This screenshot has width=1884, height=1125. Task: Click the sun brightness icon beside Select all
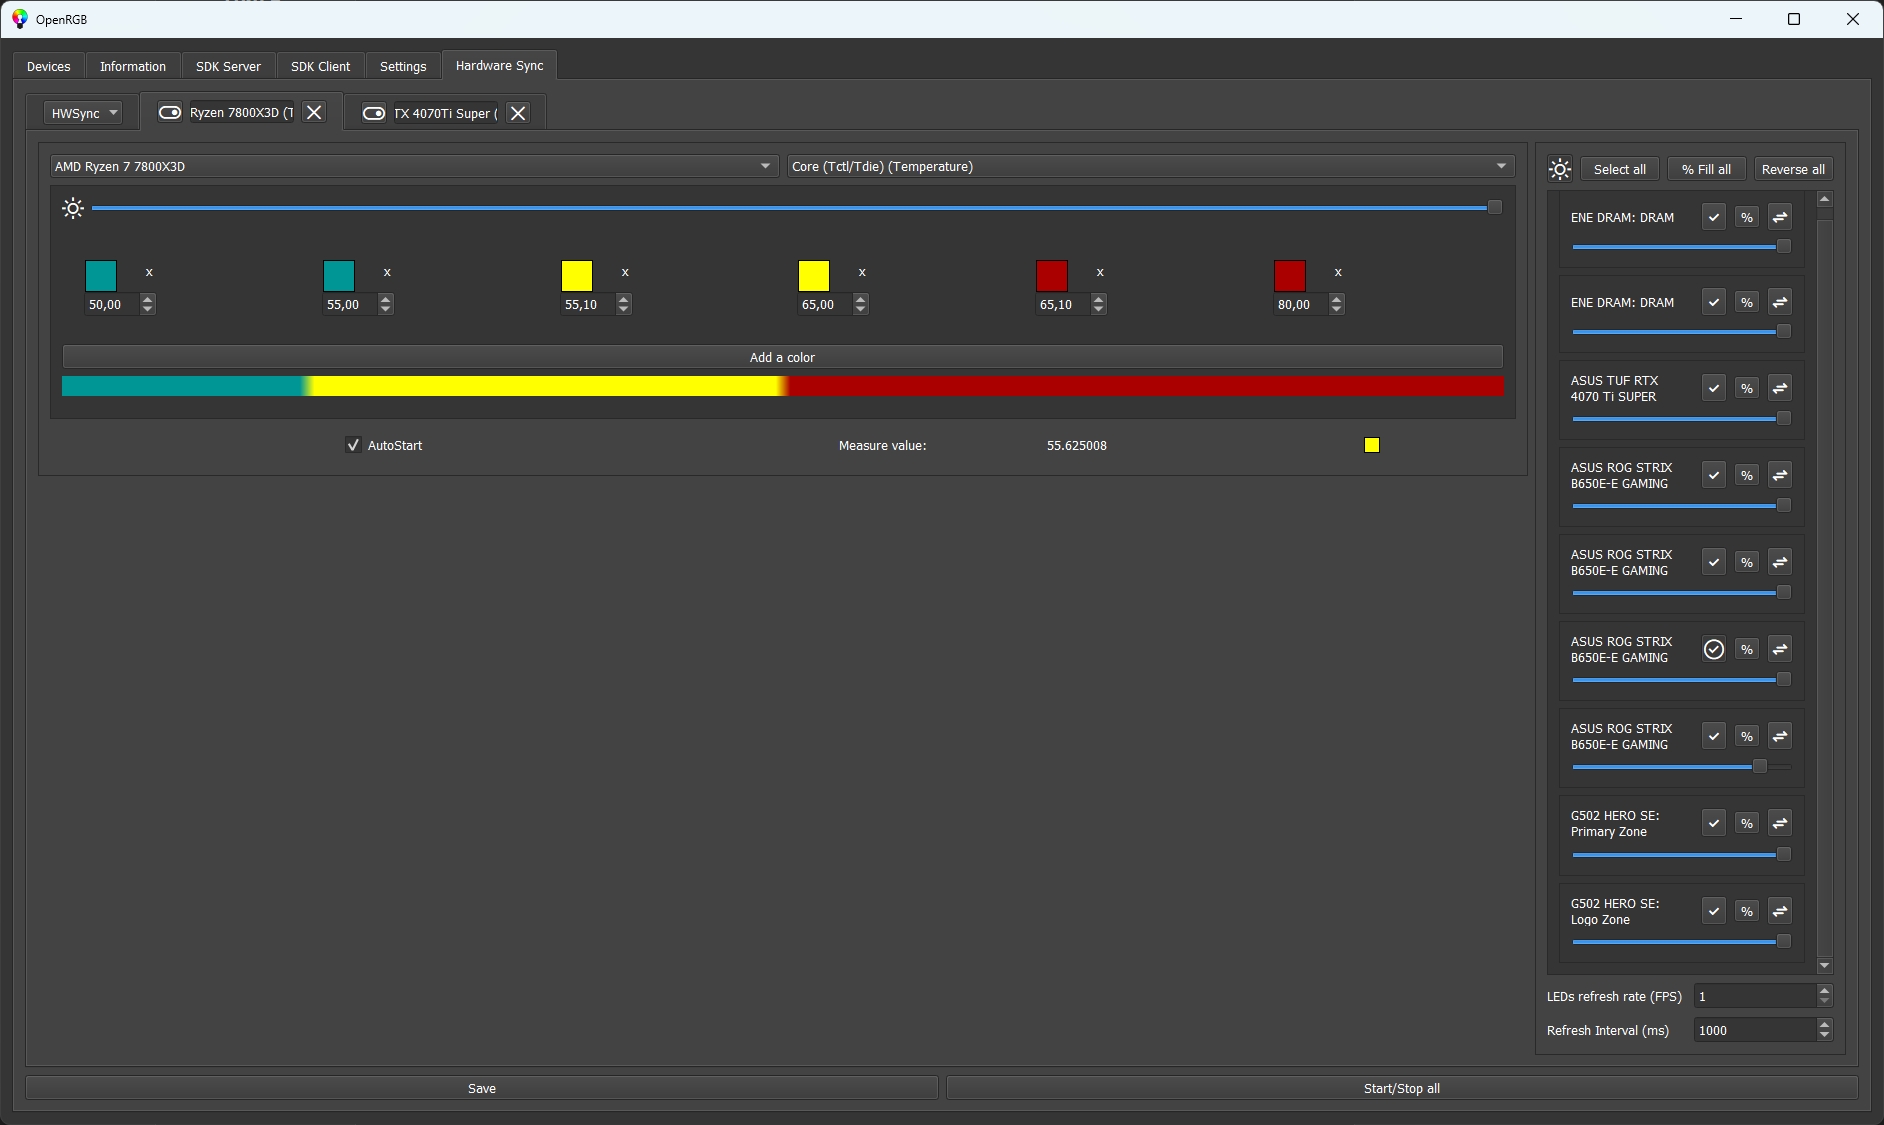pyautogui.click(x=1560, y=169)
